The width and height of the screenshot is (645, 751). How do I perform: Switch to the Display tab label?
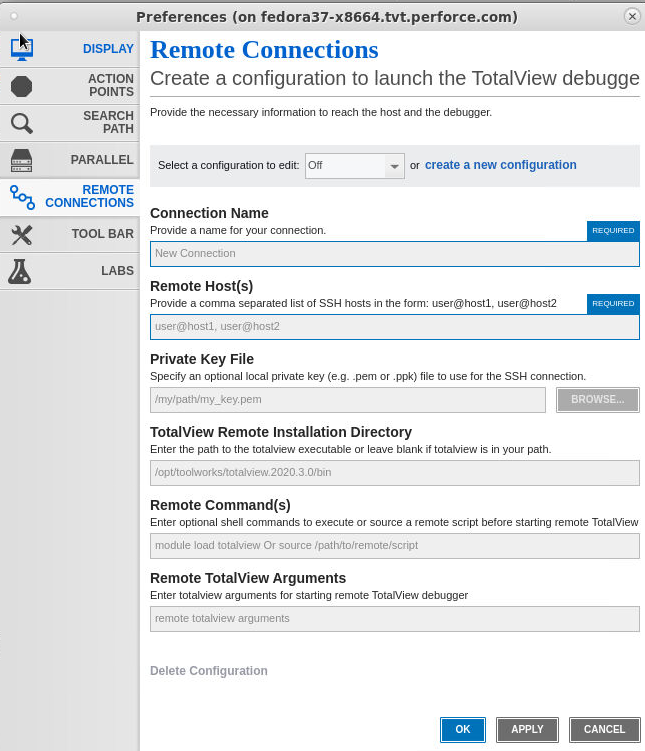[108, 49]
